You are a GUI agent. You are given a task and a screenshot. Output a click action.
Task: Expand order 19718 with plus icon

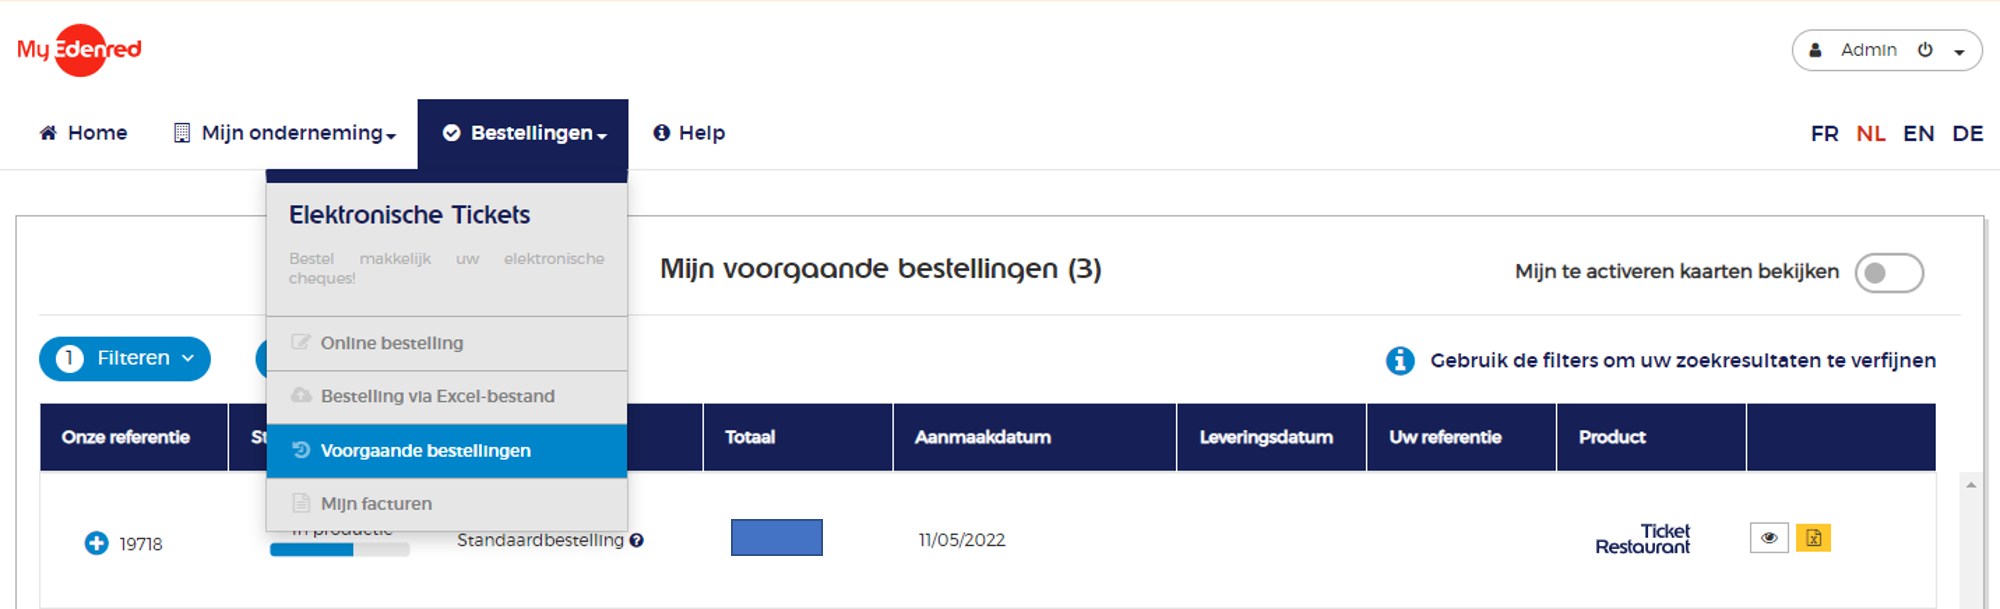96,543
